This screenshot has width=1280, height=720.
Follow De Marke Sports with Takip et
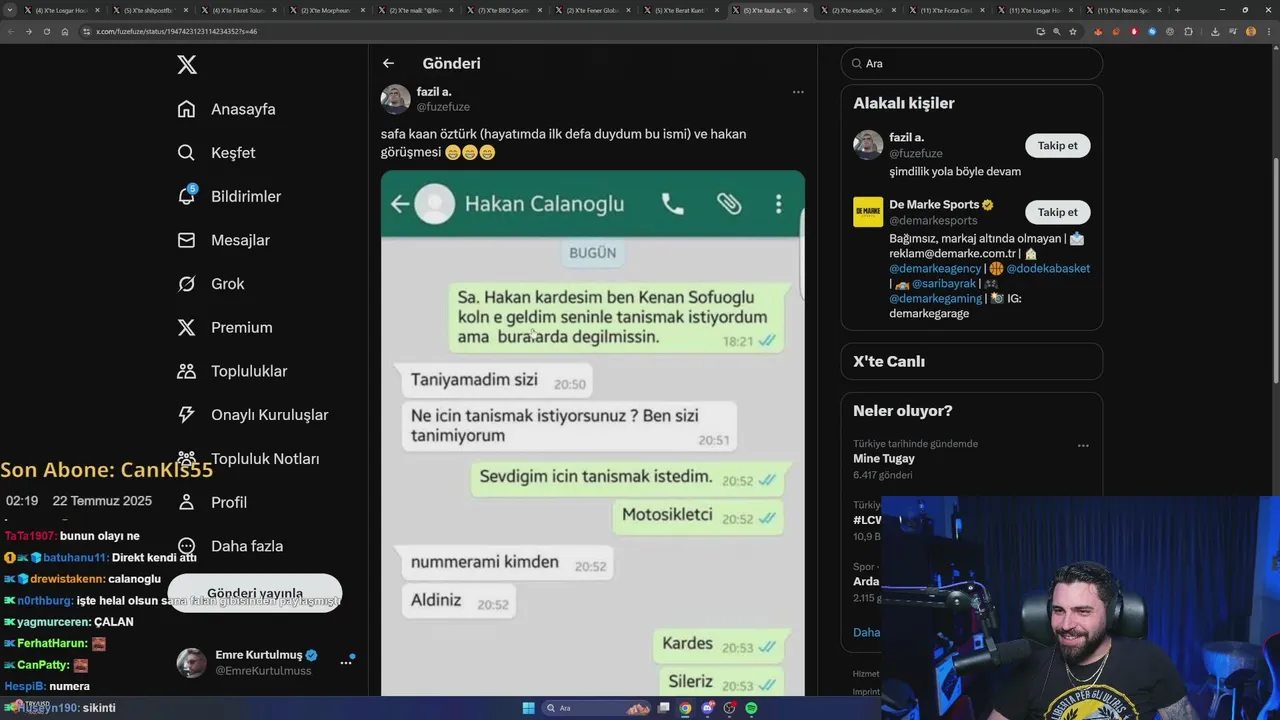coord(1057,212)
